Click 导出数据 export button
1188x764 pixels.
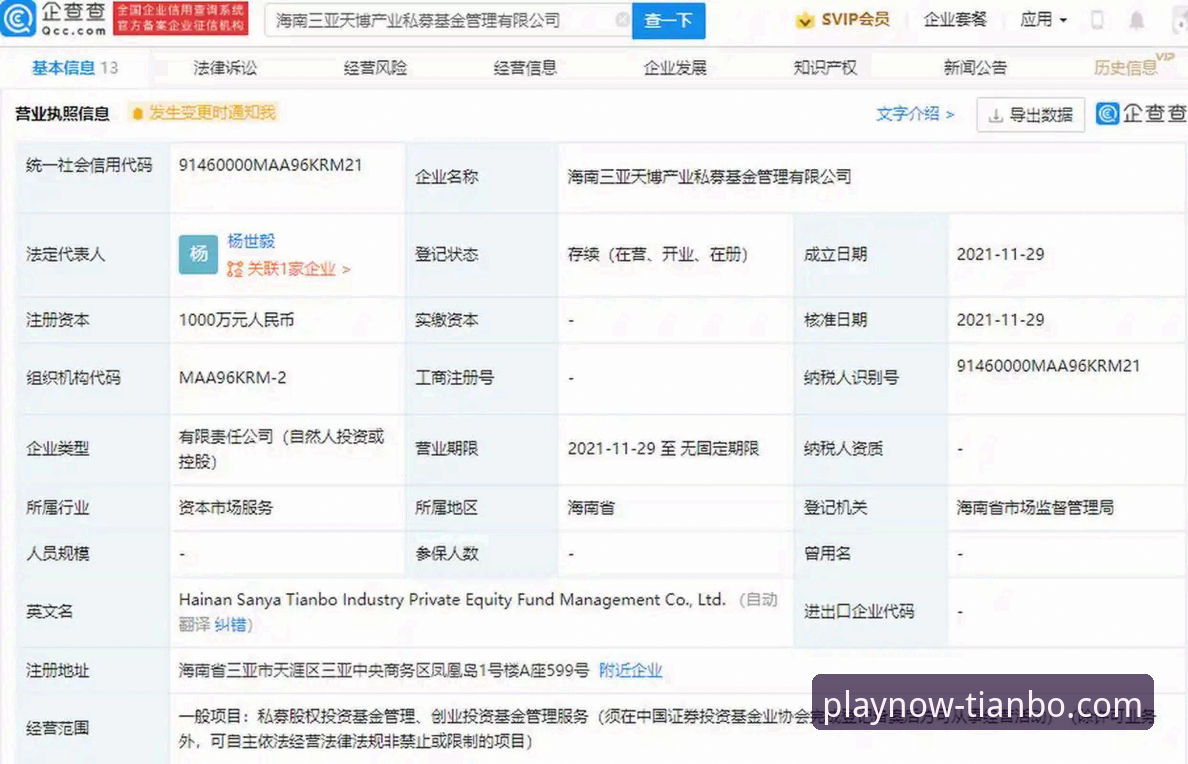click(x=1030, y=114)
